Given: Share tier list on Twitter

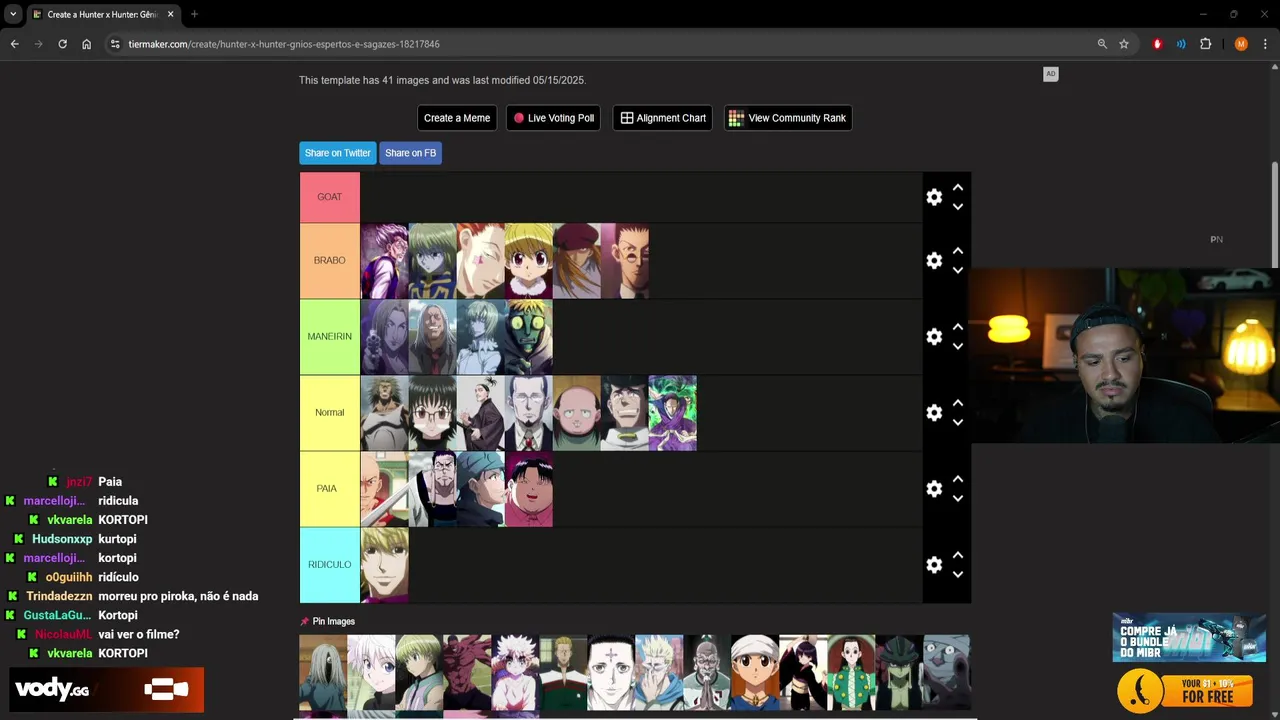Looking at the screenshot, I should pos(337,153).
